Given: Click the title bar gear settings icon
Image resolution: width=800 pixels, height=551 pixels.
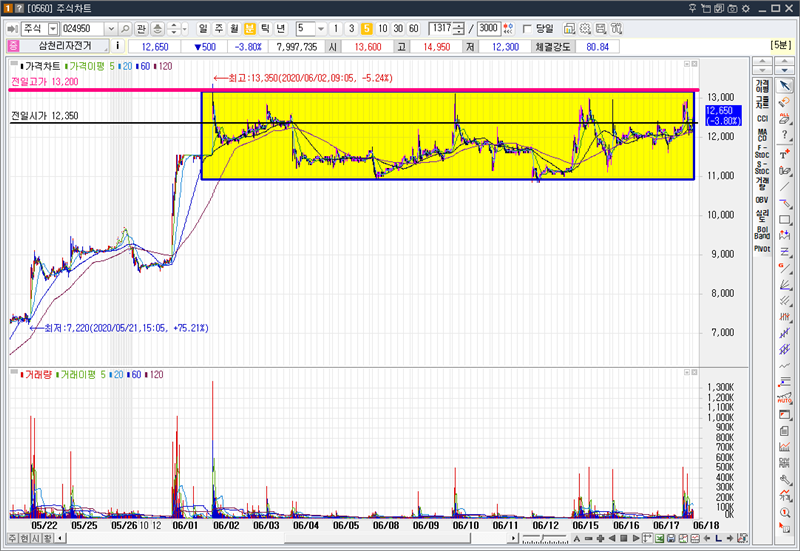Looking at the screenshot, I should pos(745,8).
